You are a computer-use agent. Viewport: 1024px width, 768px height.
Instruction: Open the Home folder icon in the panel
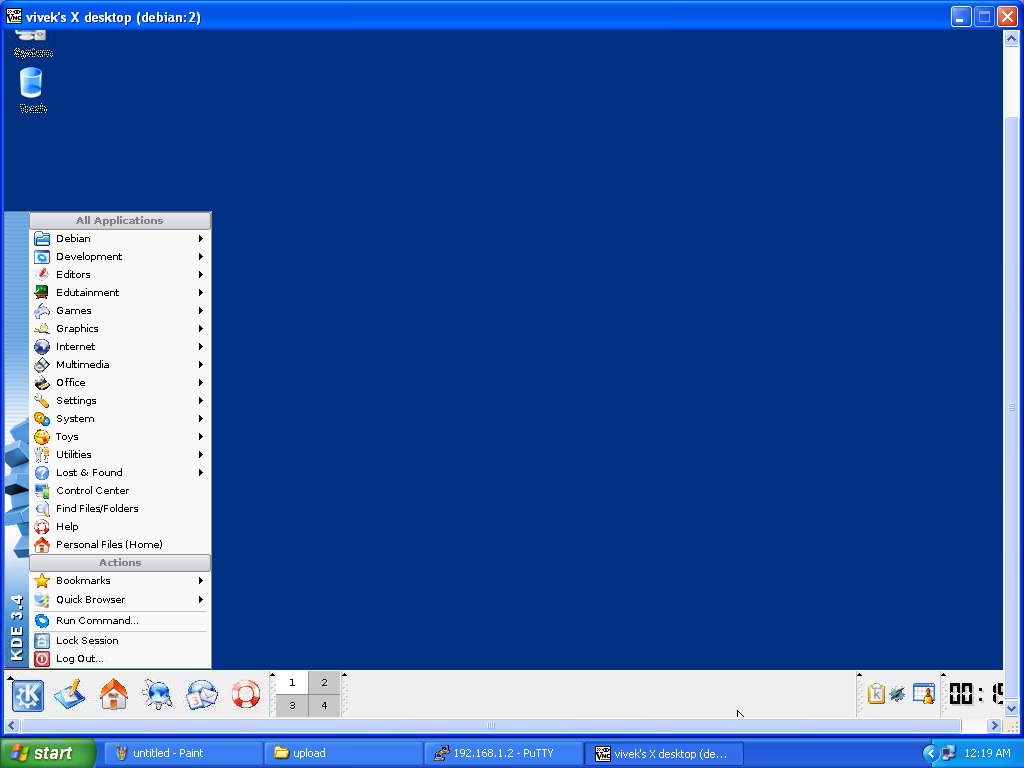tap(114, 694)
